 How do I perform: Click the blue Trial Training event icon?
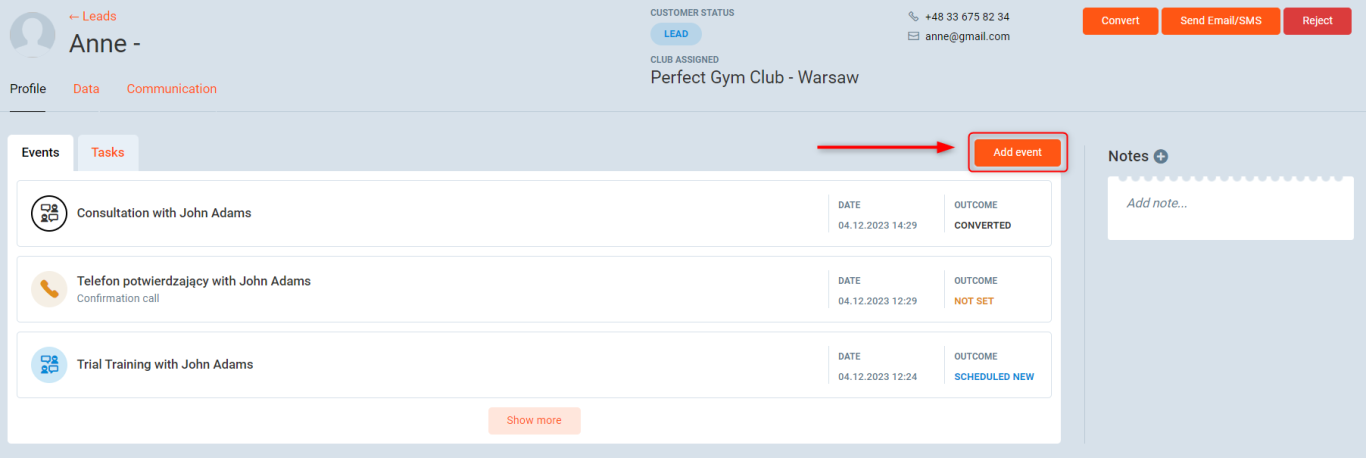click(49, 365)
